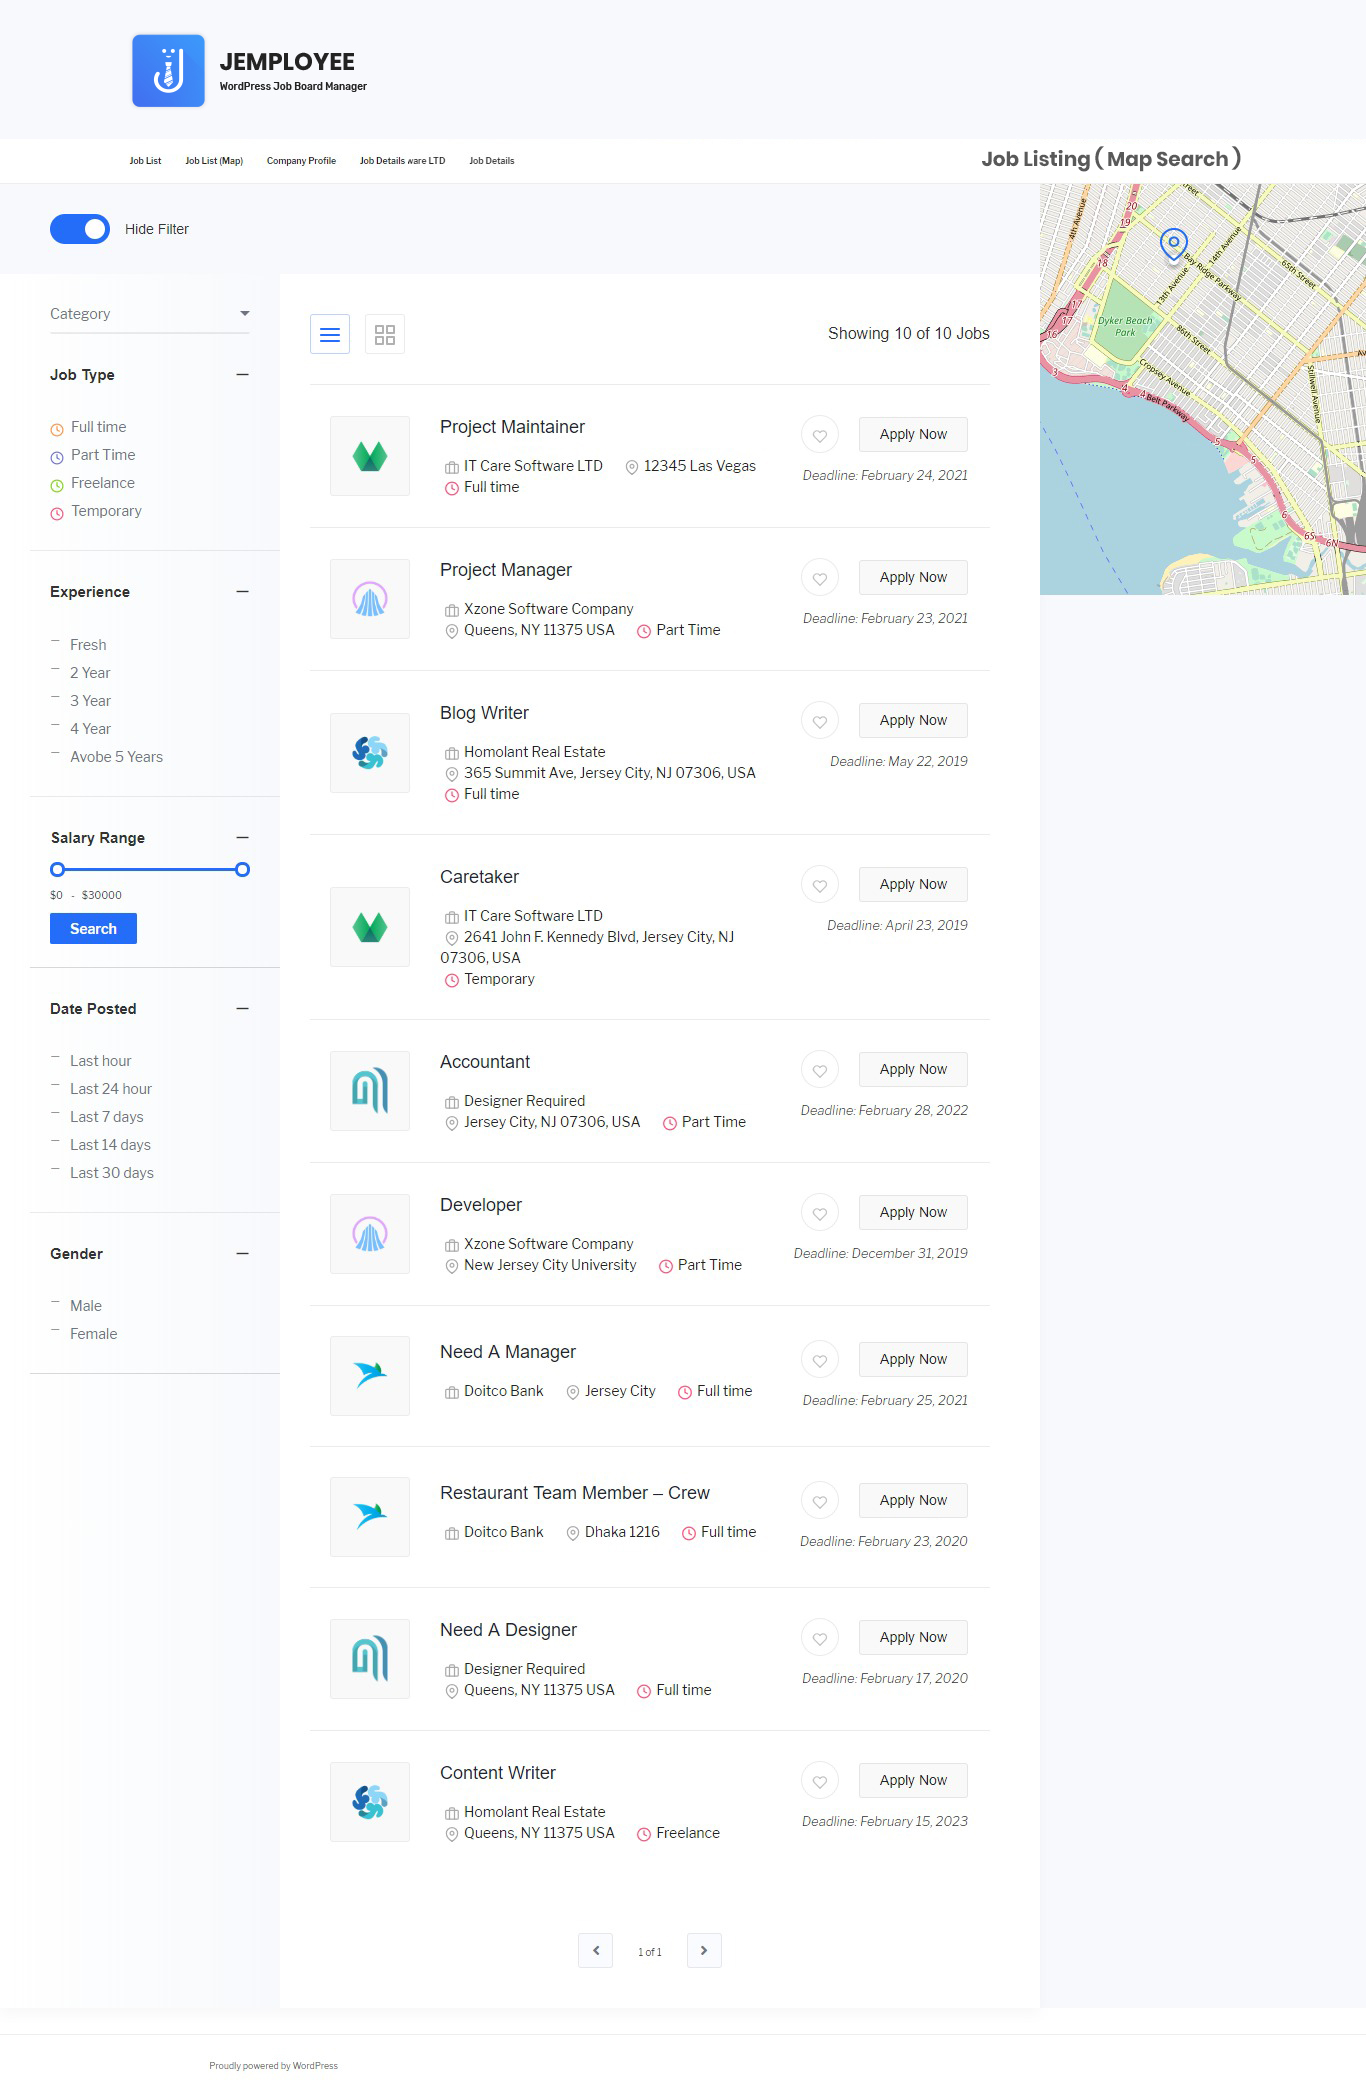Open Job Details ware LTD menu item
The image size is (1366, 2095).
click(402, 161)
